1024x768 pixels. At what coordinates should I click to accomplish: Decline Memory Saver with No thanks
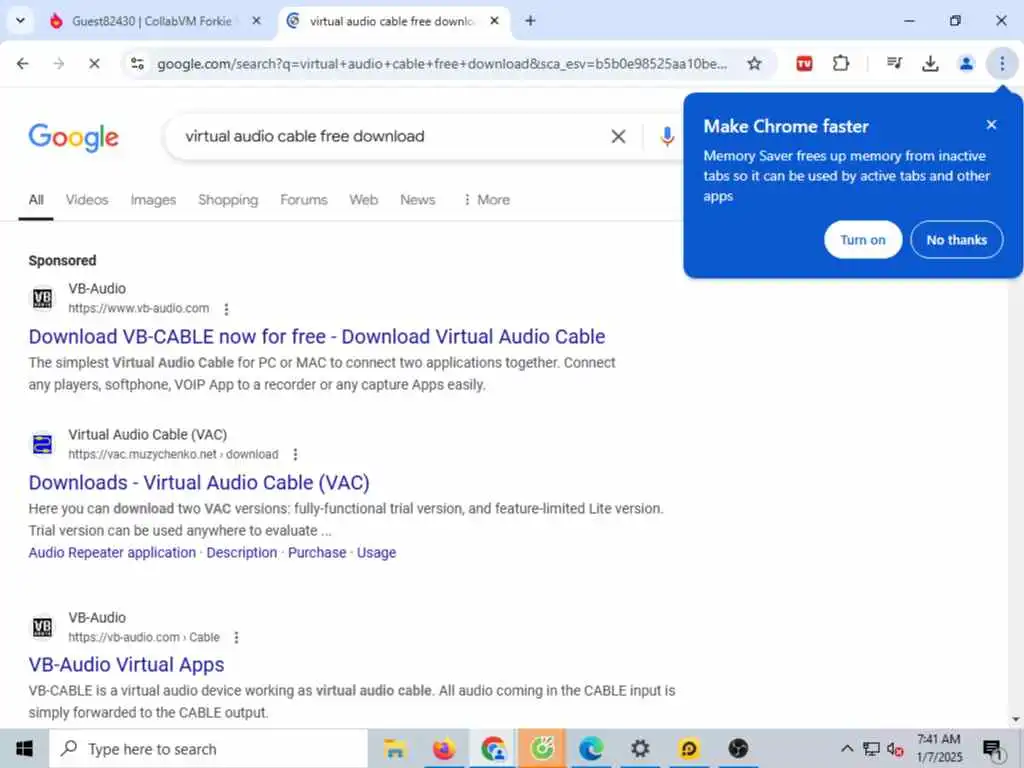click(956, 240)
